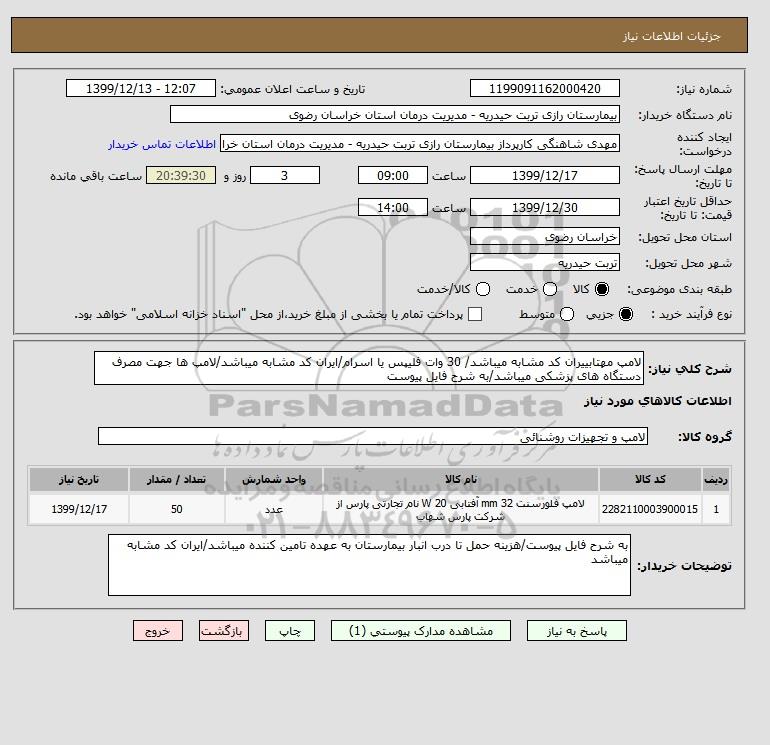Click the نام کالا column header
Image resolution: width=770 pixels, height=745 pixels.
pyautogui.click(x=461, y=479)
